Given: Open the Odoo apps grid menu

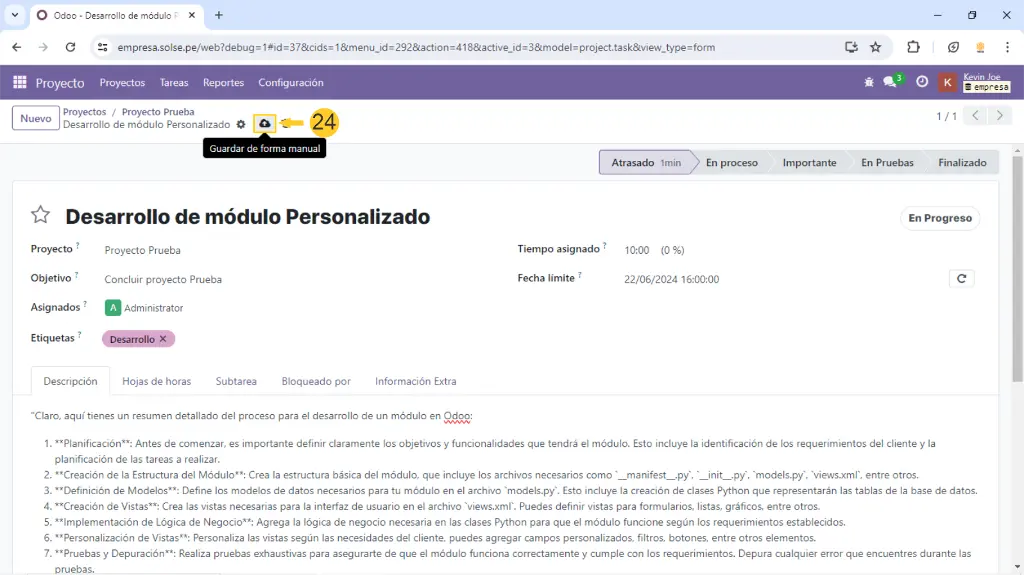Looking at the screenshot, I should point(19,83).
